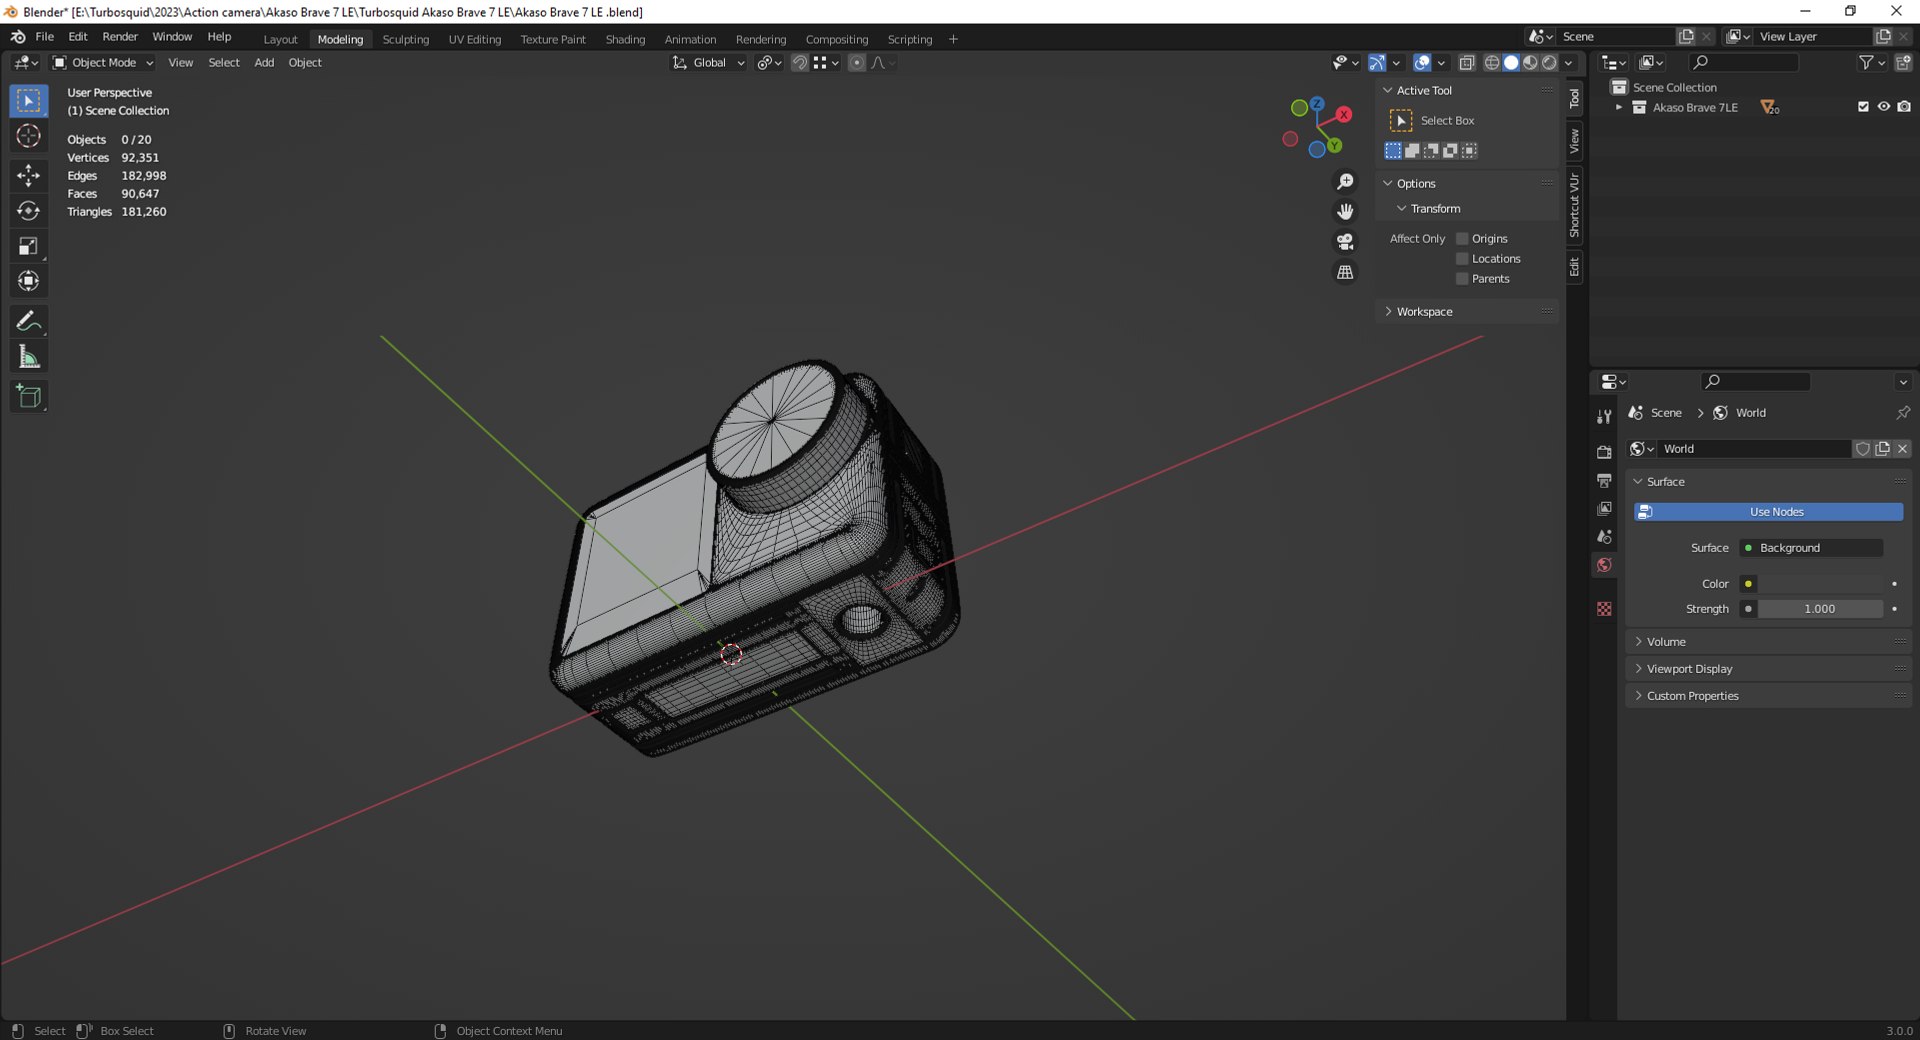Viewport: 1920px width, 1040px height.
Task: Toggle X-ray mode in viewport header
Action: (1467, 63)
